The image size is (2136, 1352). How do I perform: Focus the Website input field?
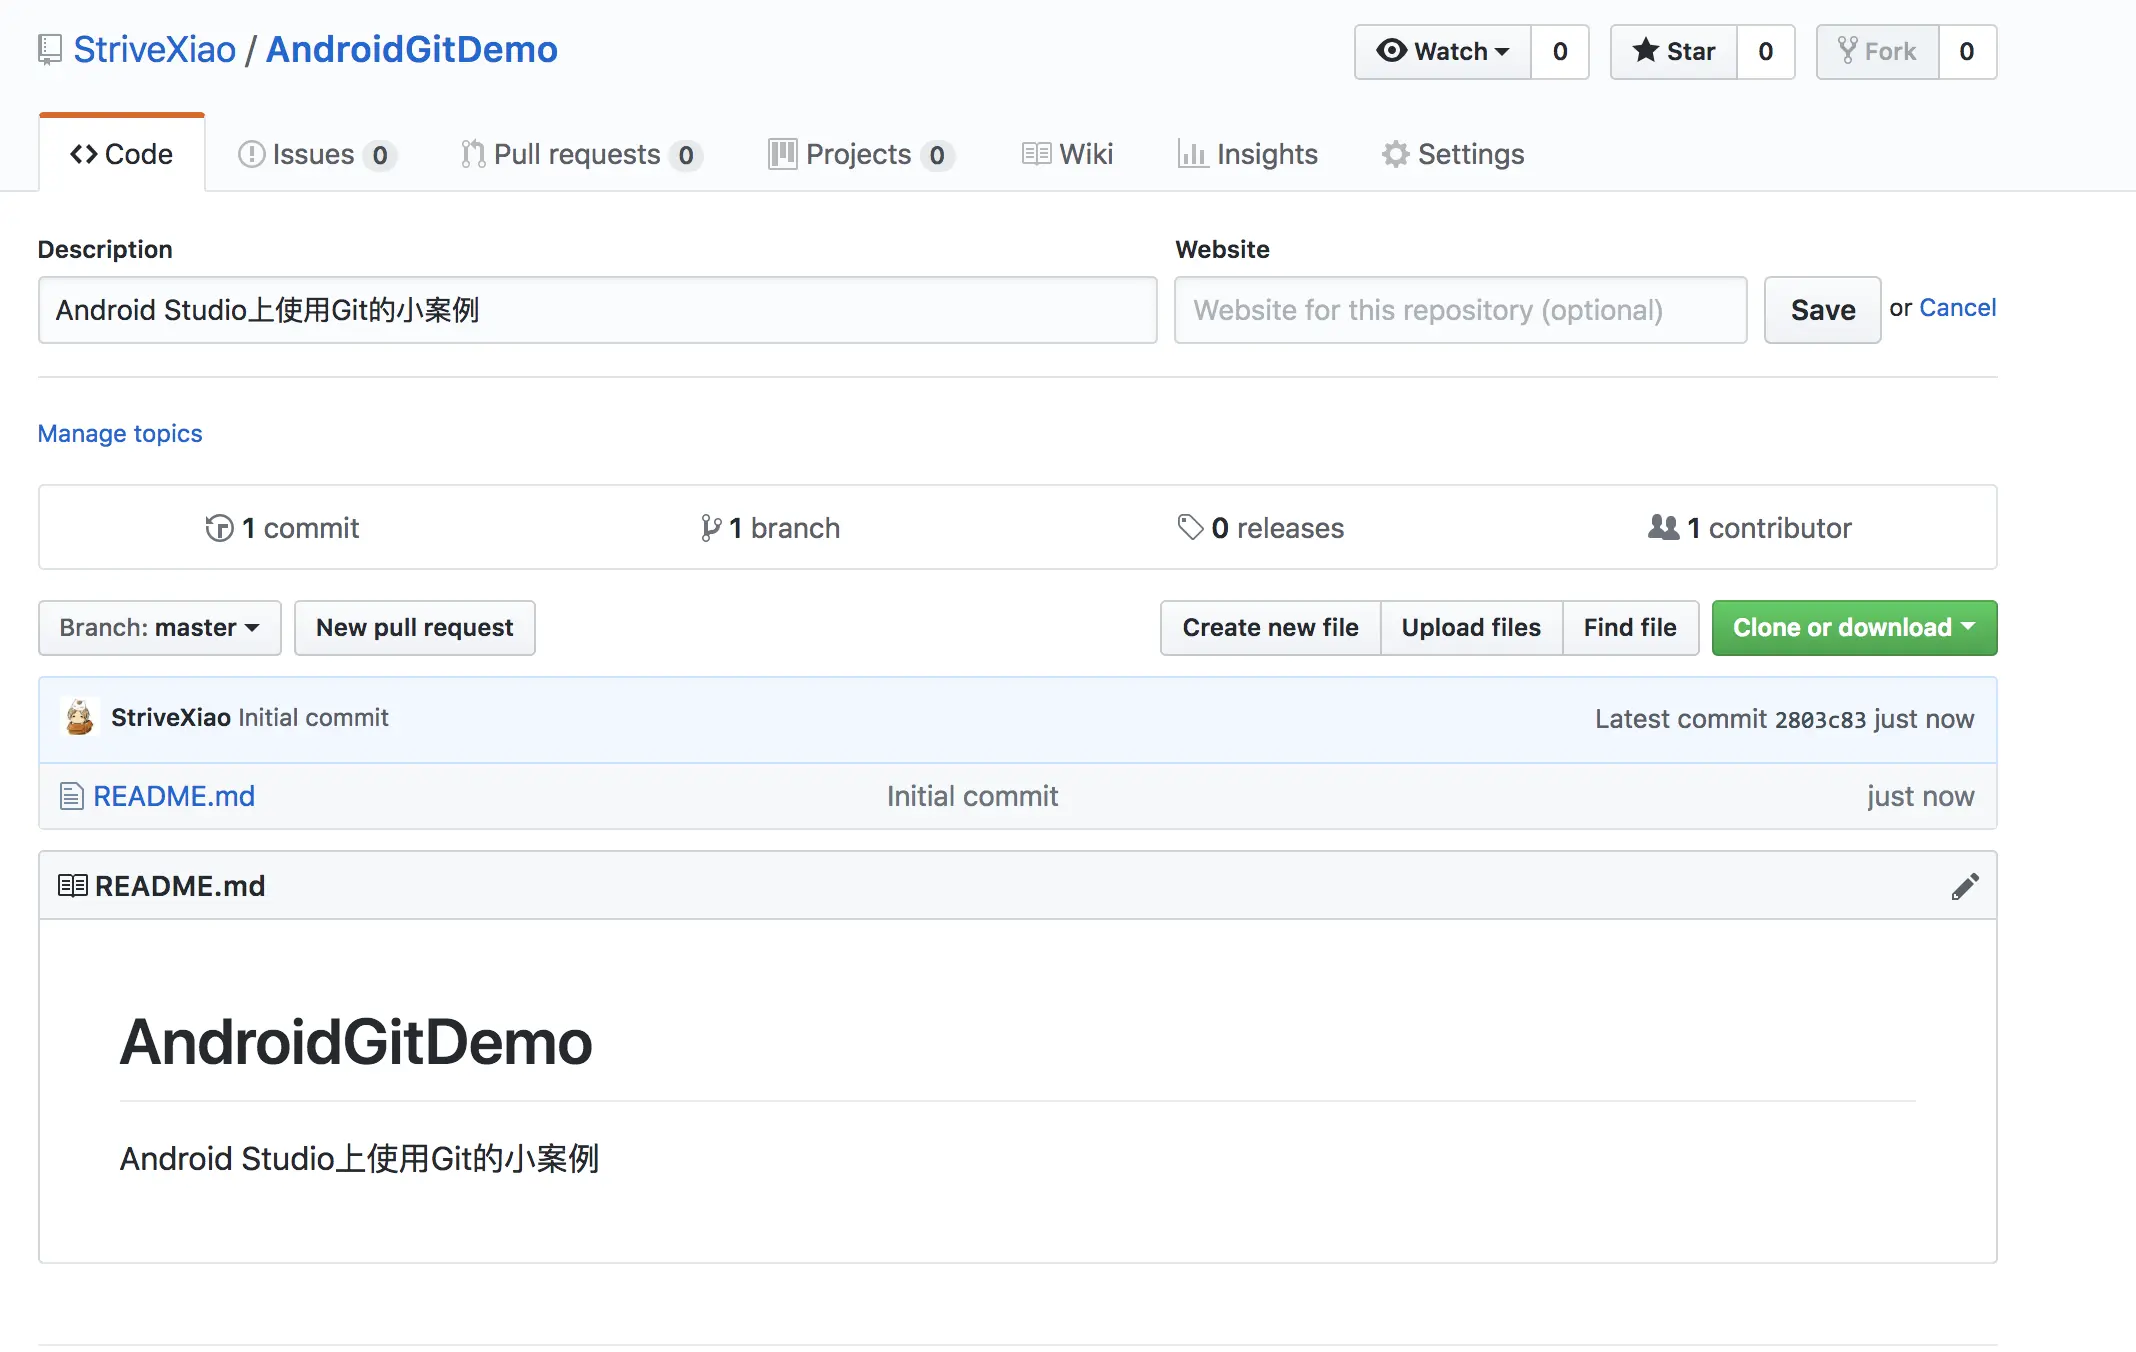tap(1460, 310)
